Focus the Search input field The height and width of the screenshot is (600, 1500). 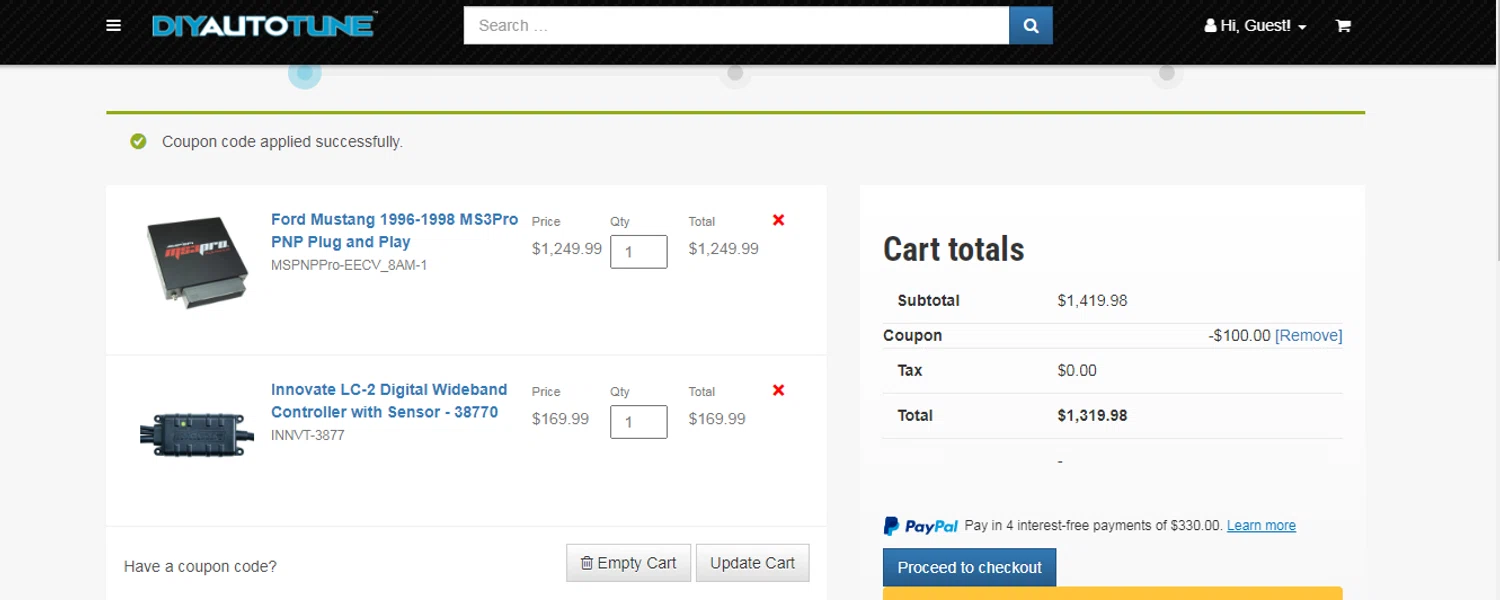click(736, 26)
